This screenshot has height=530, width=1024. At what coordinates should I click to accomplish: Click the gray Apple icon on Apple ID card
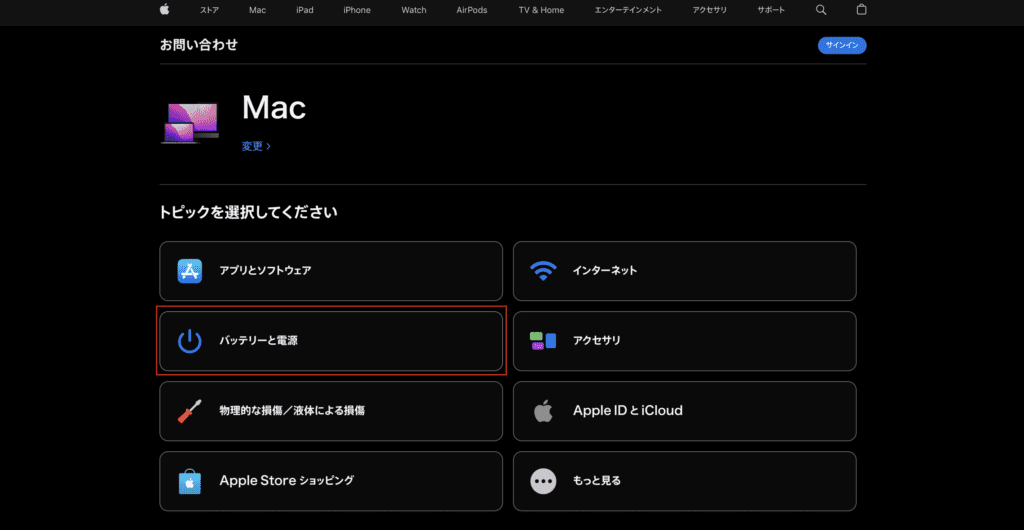coord(543,411)
